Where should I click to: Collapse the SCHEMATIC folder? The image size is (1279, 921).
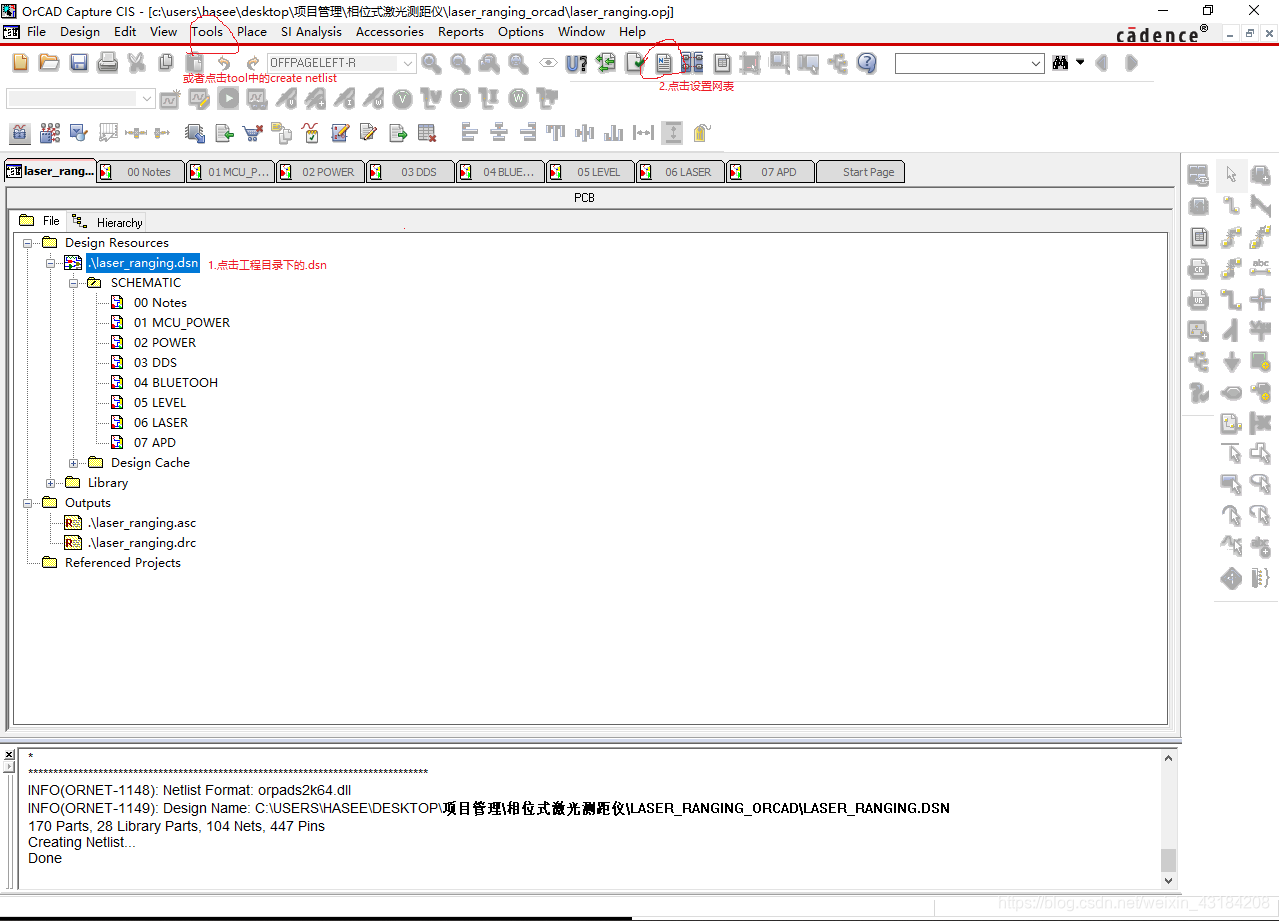click(73, 282)
